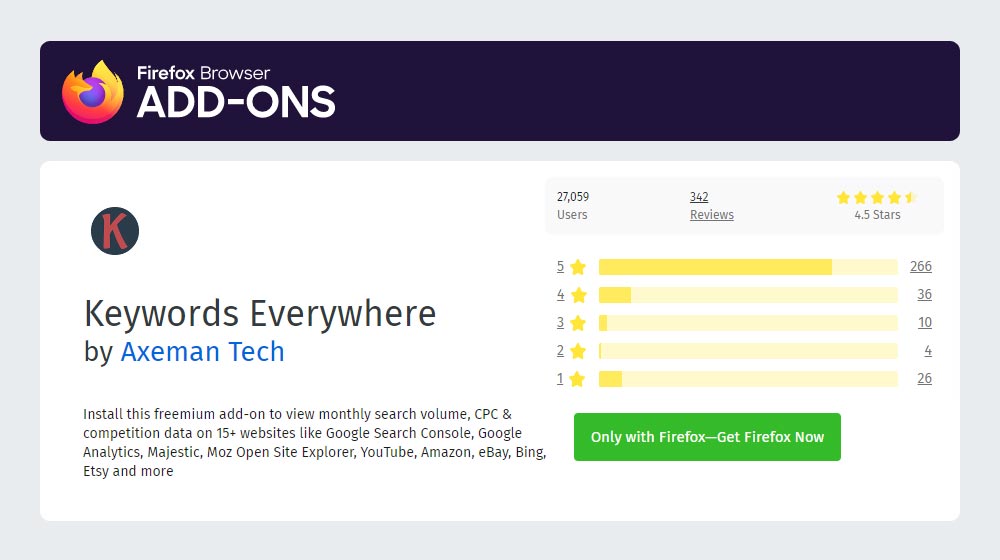Click the 4.5 Stars rating stars
Viewport: 1000px width, 560px height.
(877, 198)
